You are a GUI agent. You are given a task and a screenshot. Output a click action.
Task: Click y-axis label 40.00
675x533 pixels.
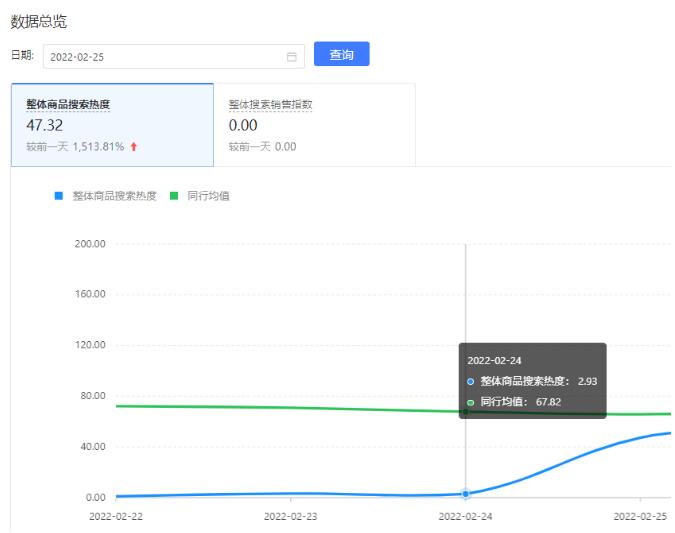[93, 446]
